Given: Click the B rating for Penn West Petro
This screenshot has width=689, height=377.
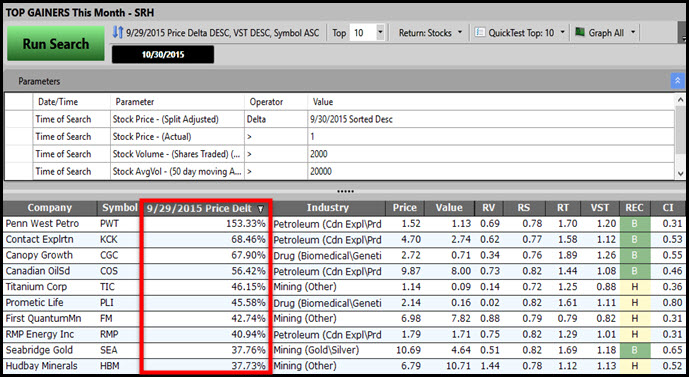Looking at the screenshot, I should pyautogui.click(x=635, y=224).
